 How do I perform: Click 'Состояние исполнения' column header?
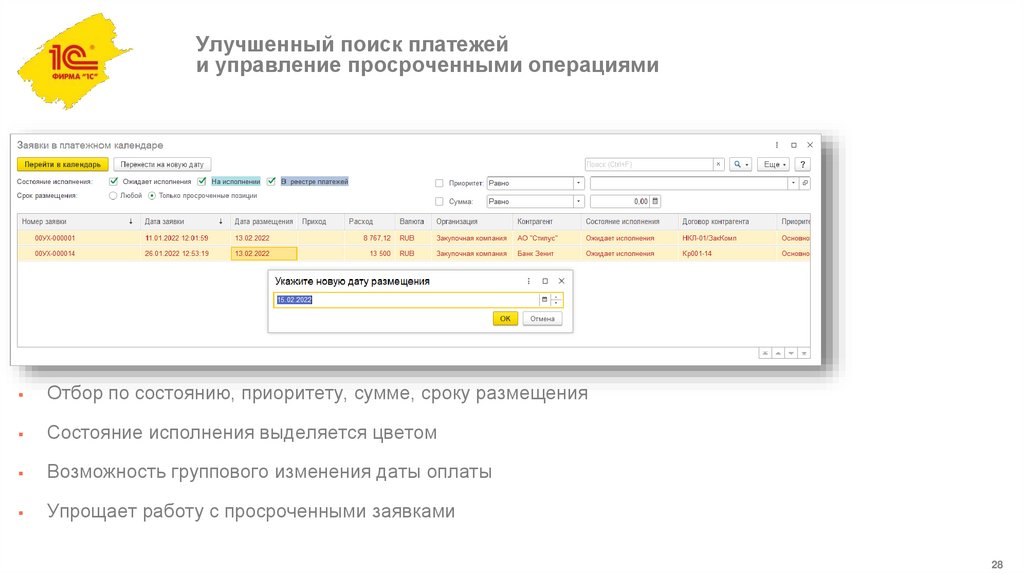(630, 222)
